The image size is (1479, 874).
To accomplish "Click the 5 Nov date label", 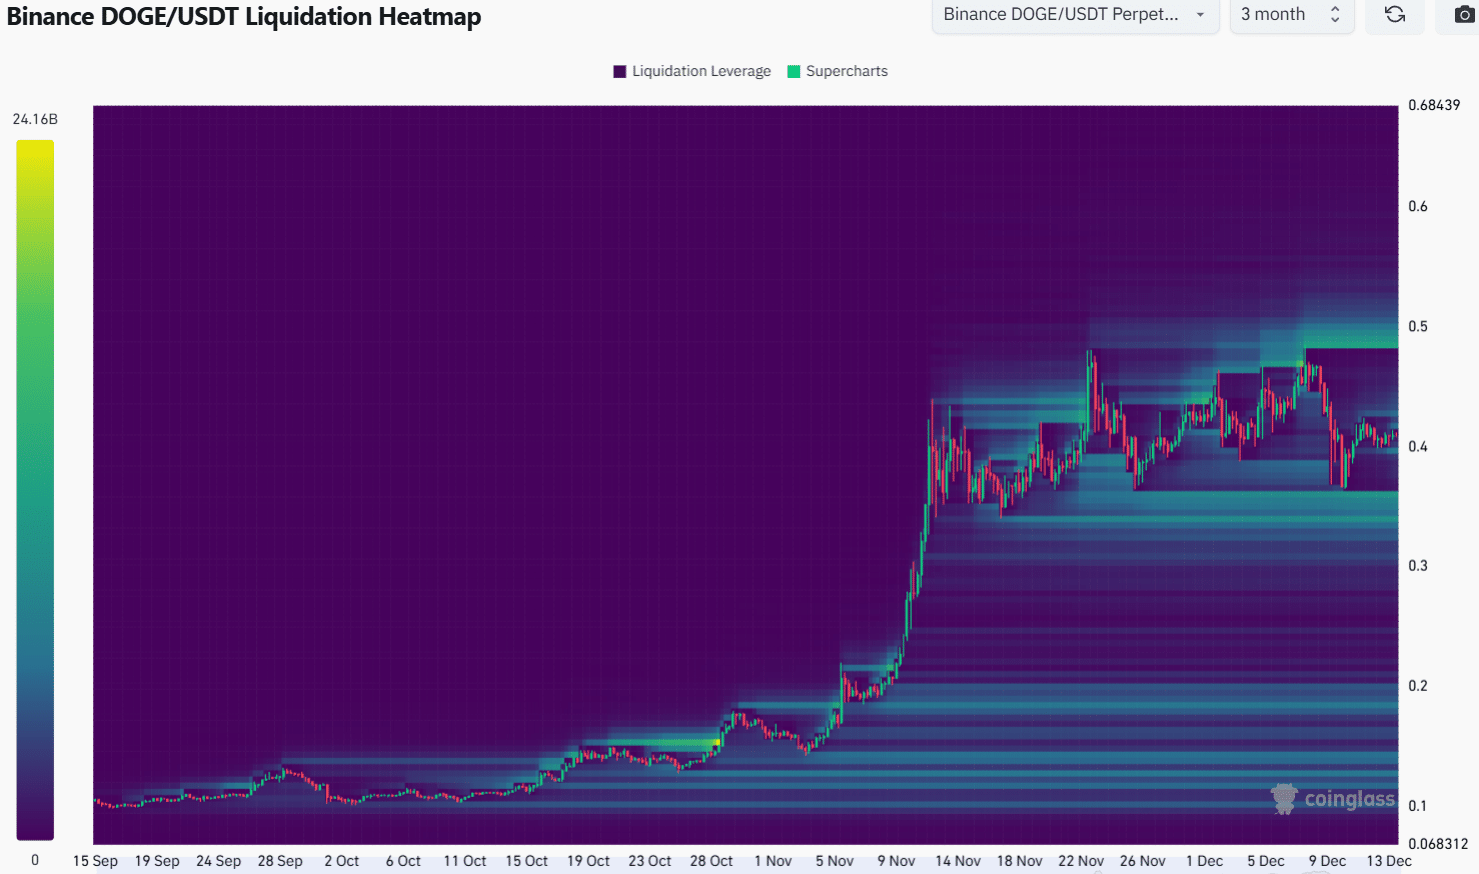I will click(x=834, y=861).
